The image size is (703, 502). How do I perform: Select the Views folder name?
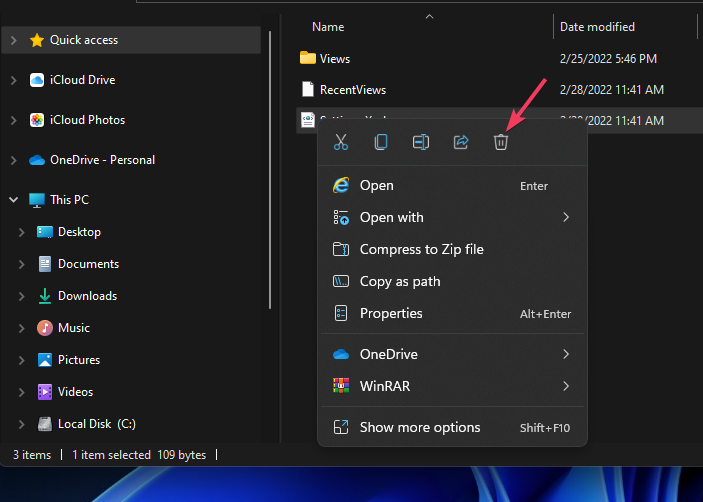coord(335,59)
